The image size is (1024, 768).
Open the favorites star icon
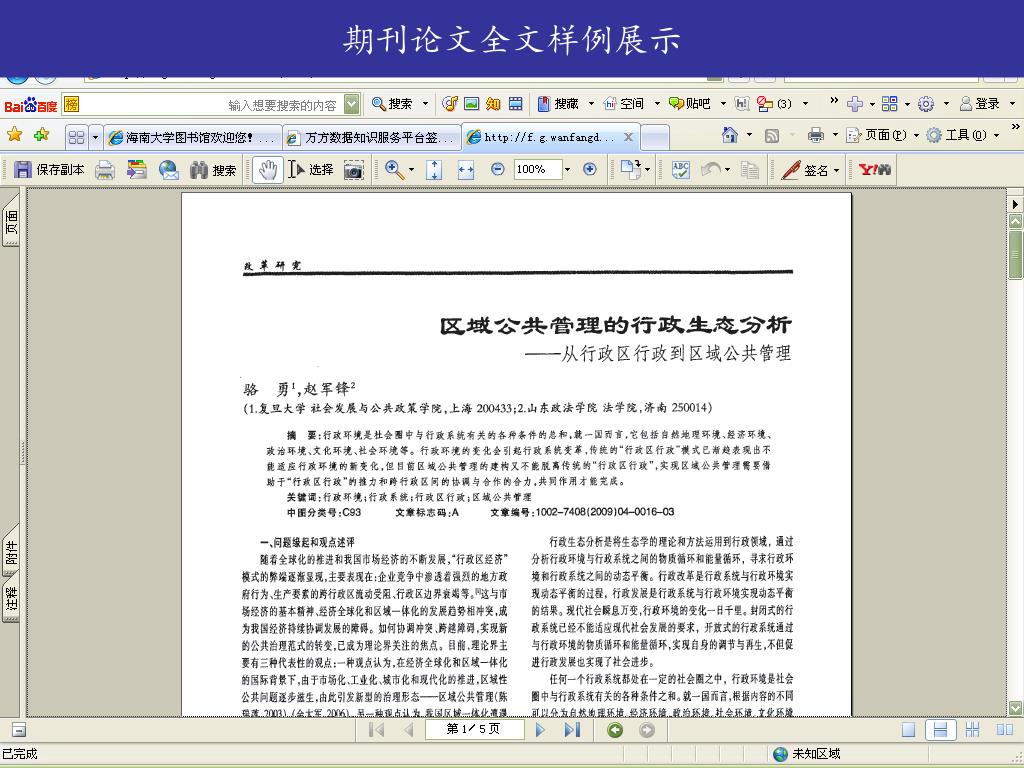click(x=14, y=135)
